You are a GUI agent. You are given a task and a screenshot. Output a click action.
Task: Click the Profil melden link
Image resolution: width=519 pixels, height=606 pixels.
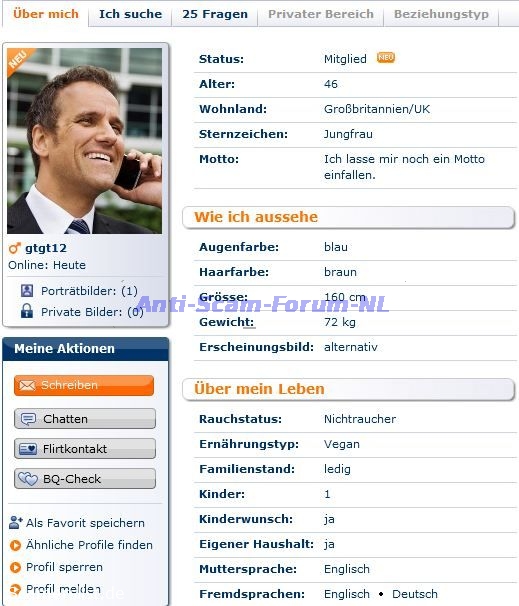click(x=64, y=589)
